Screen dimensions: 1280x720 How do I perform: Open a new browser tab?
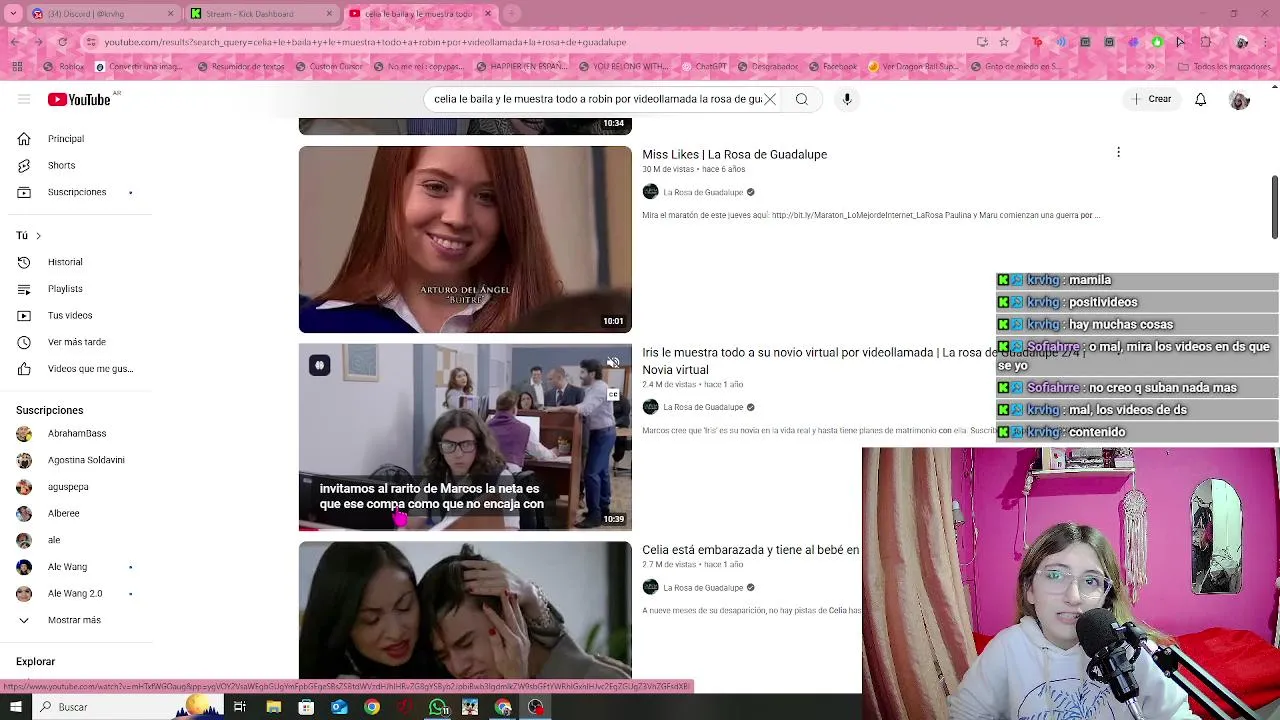click(x=511, y=14)
